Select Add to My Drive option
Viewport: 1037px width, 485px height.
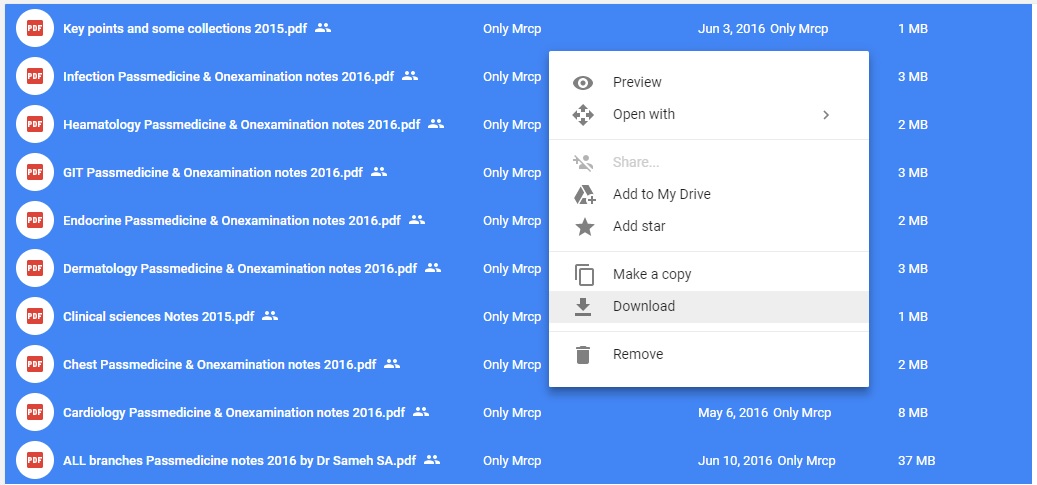(709, 195)
